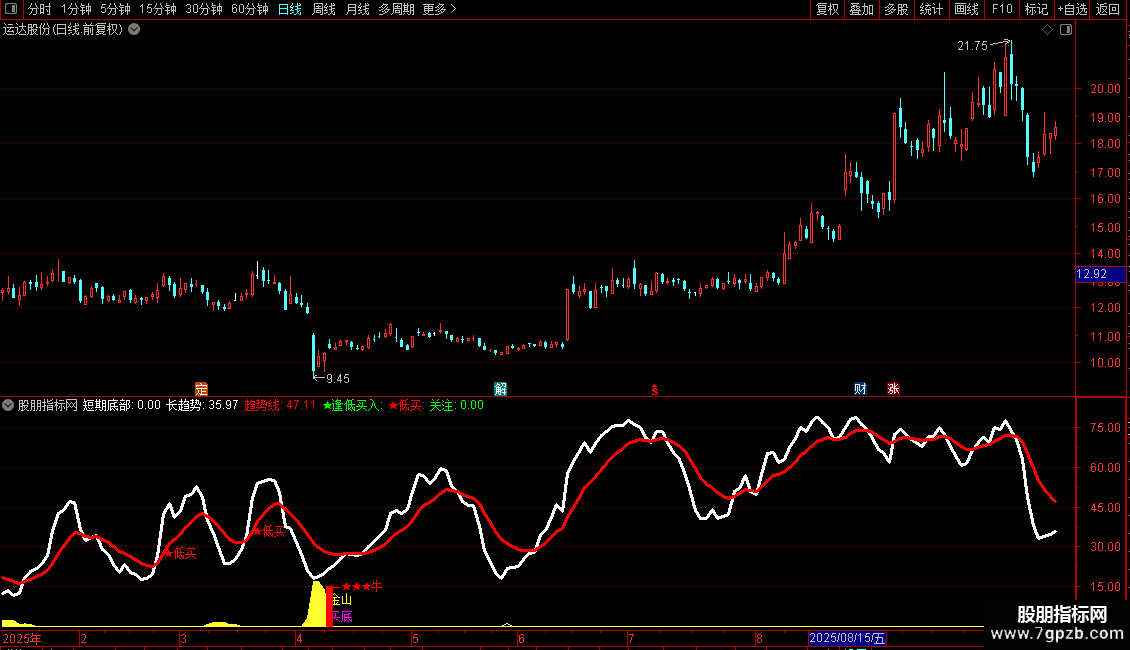The width and height of the screenshot is (1130, 650).
Task: Click the ★★★牛 signal label
Action: tap(362, 587)
